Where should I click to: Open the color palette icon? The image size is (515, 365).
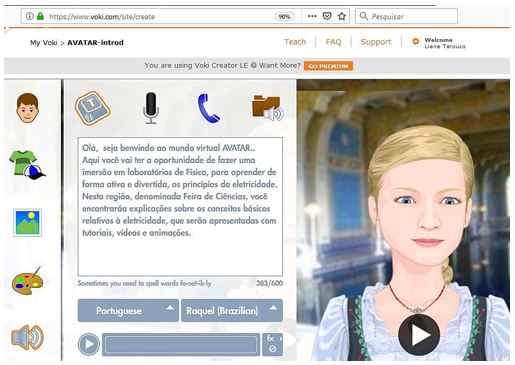(x=28, y=281)
